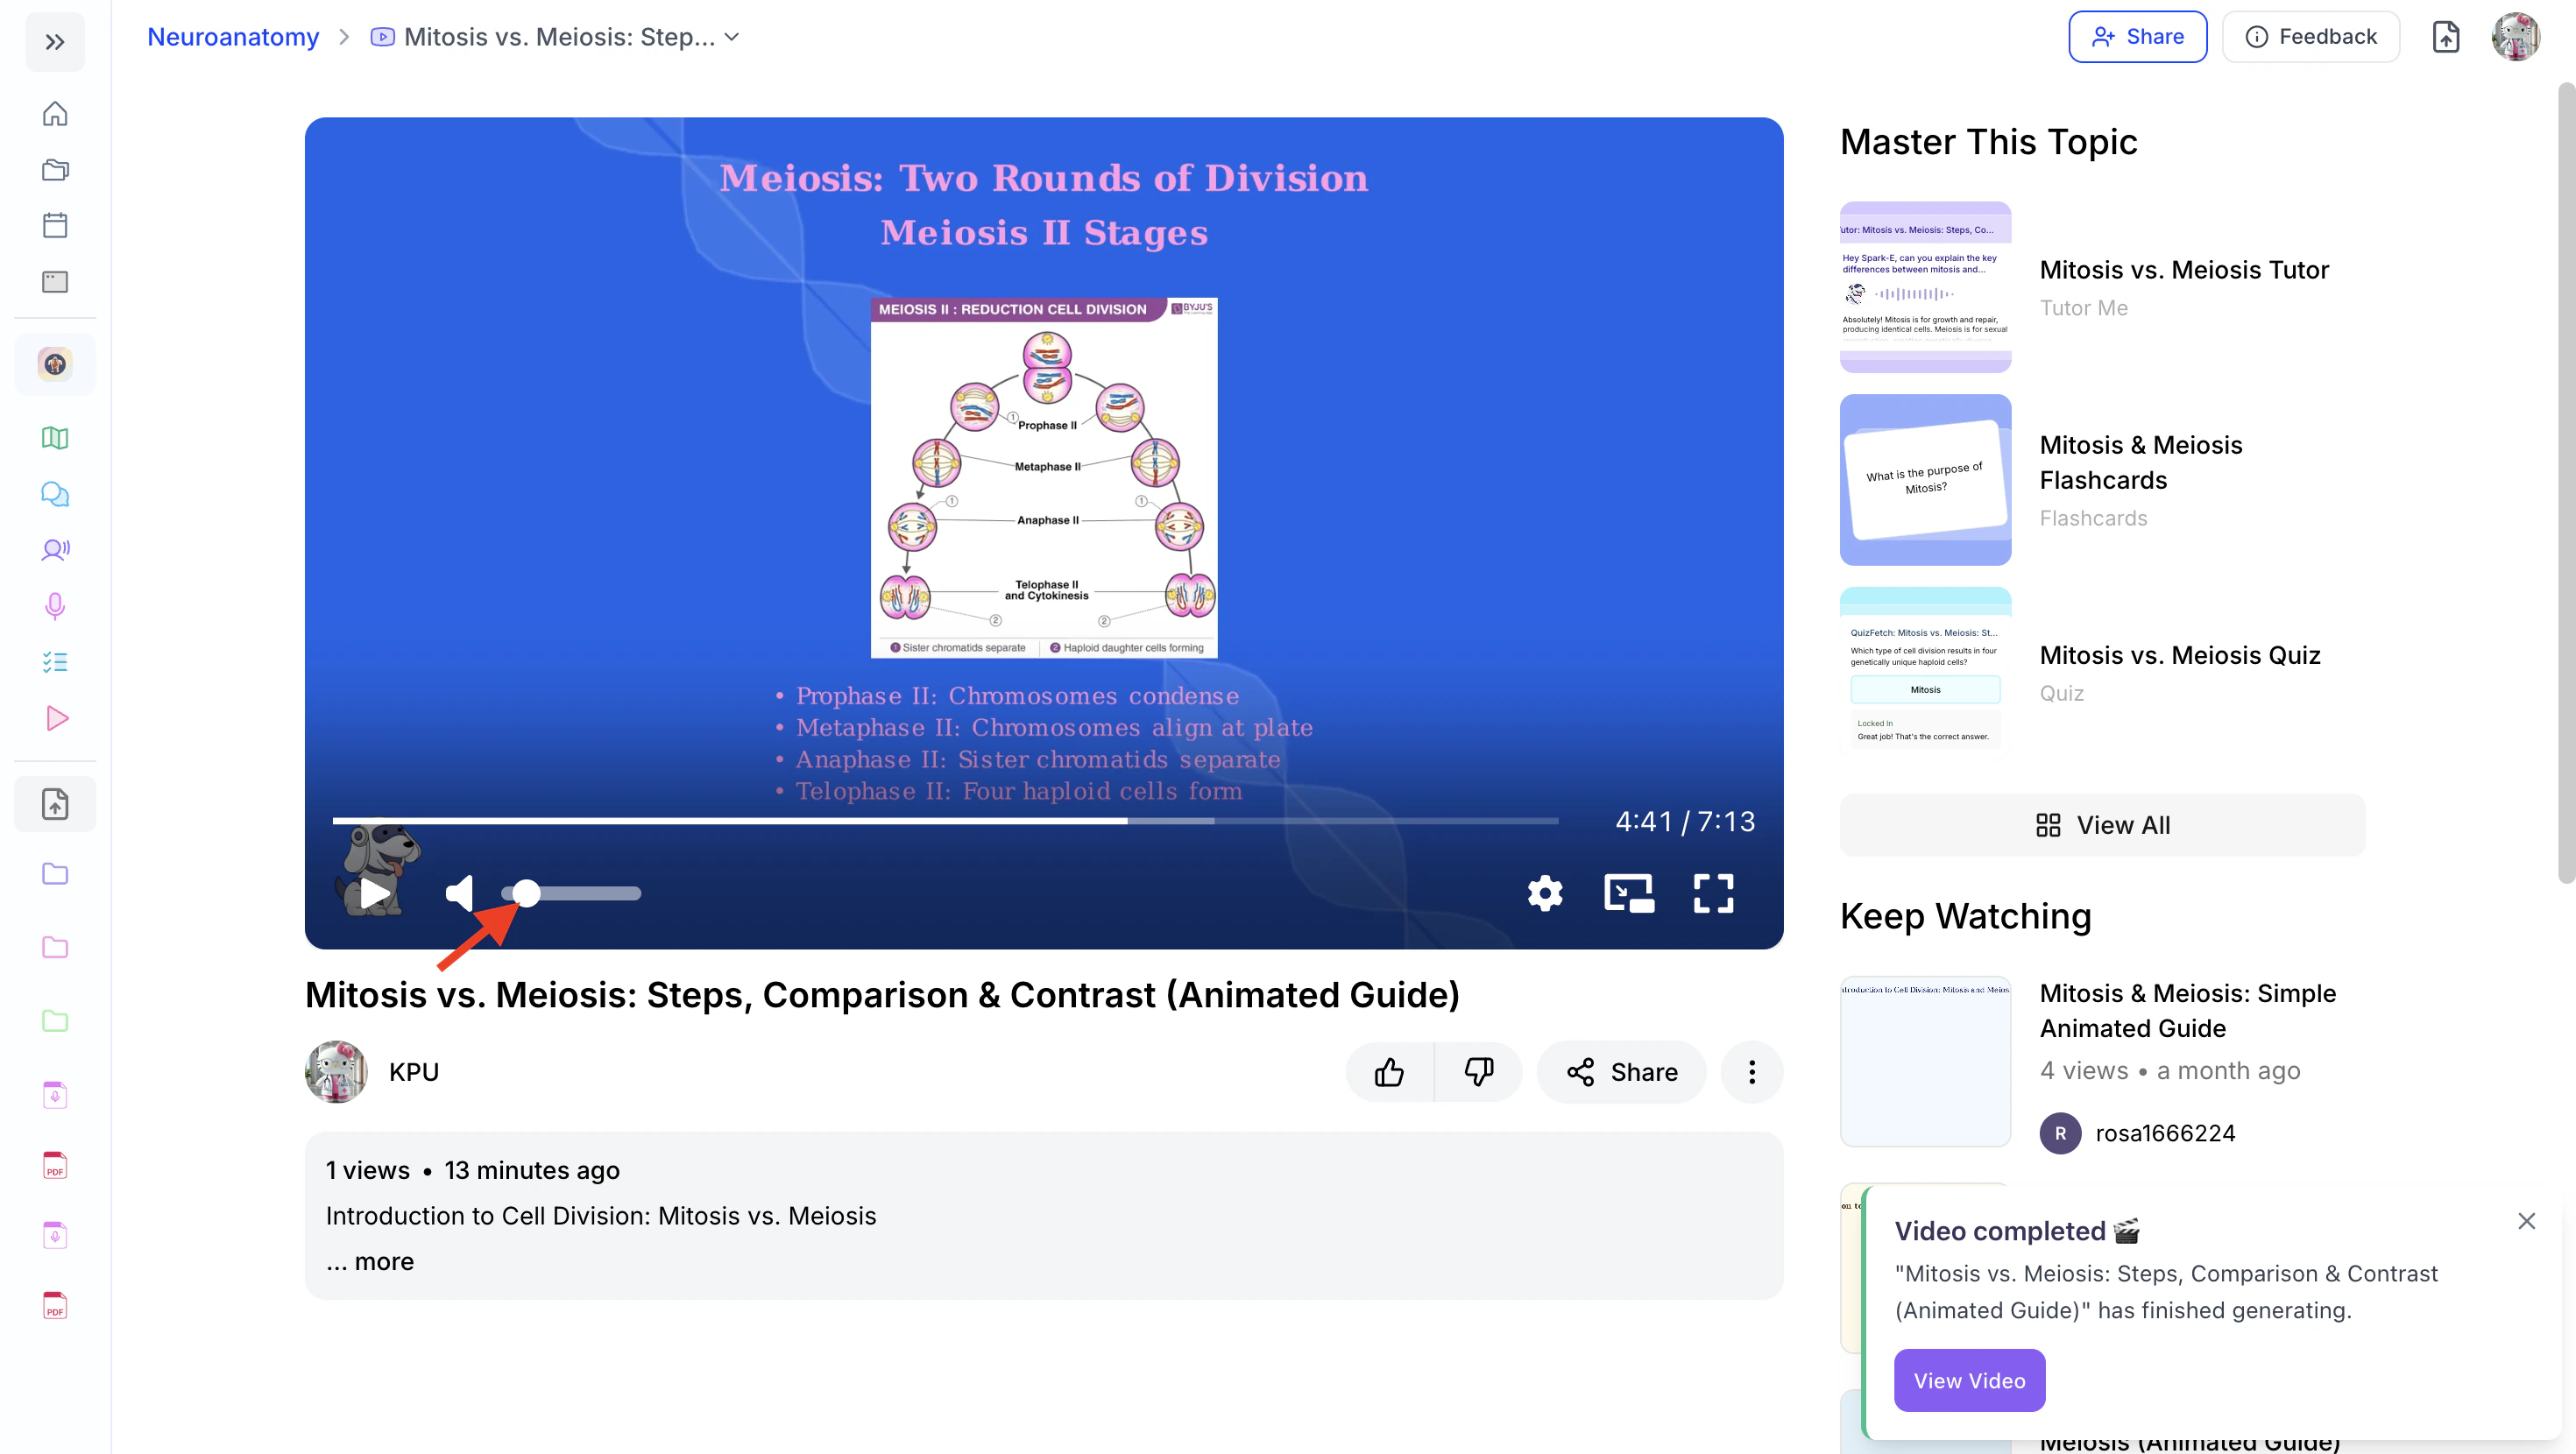Click the View Video button
The image size is (2576, 1454).
(1969, 1380)
